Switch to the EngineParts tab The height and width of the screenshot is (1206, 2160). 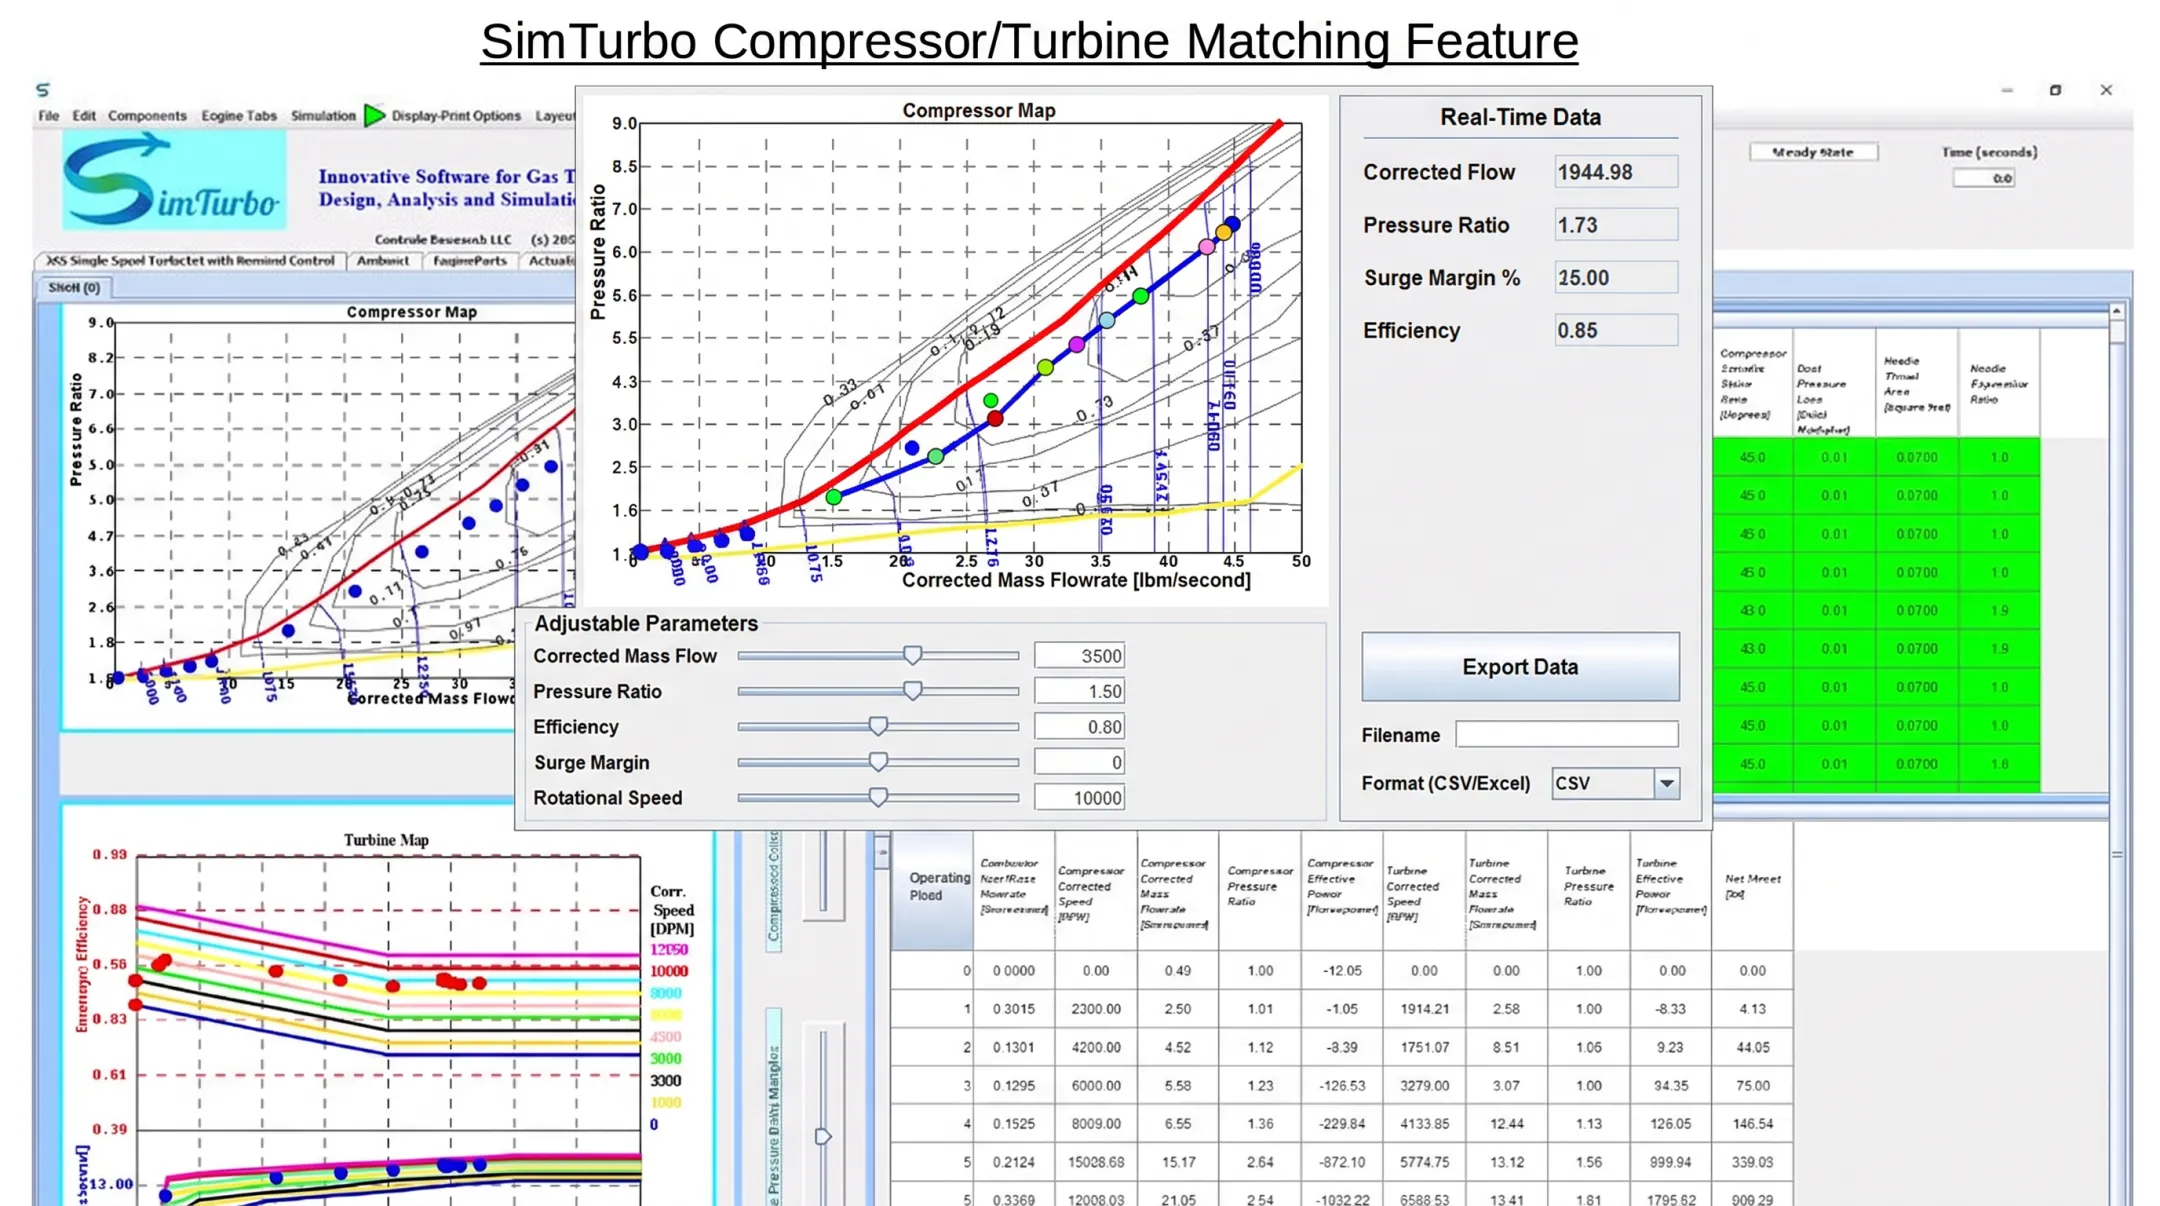[x=470, y=261]
